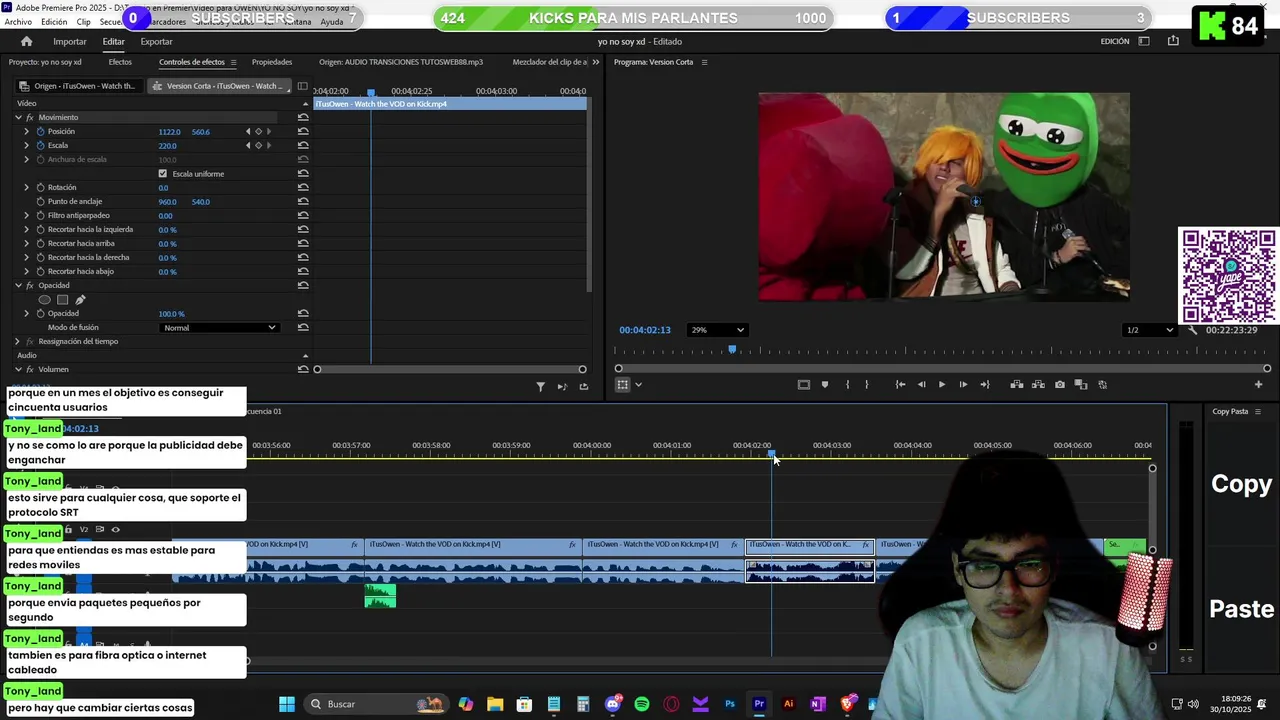Open the workspaces icon in header

tap(1144, 41)
